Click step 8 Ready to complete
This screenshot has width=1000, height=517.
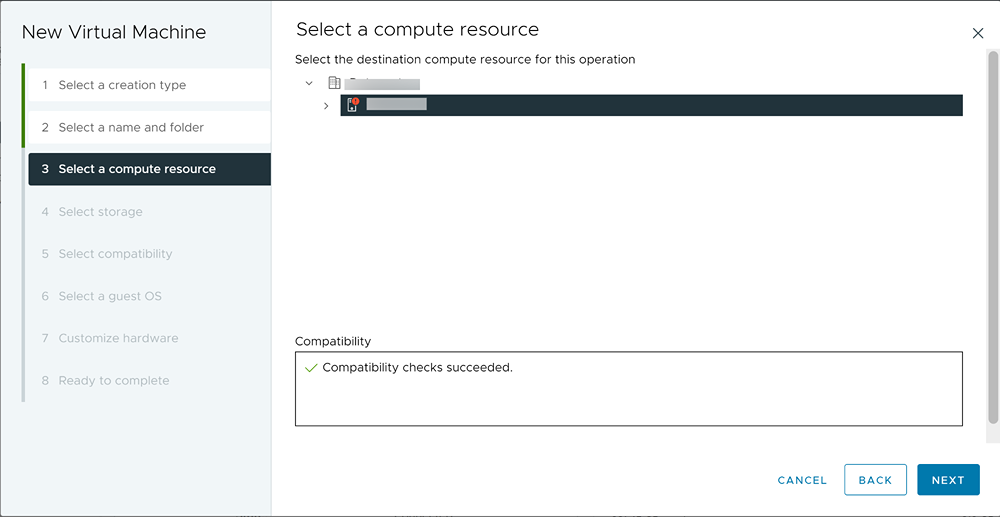114,380
